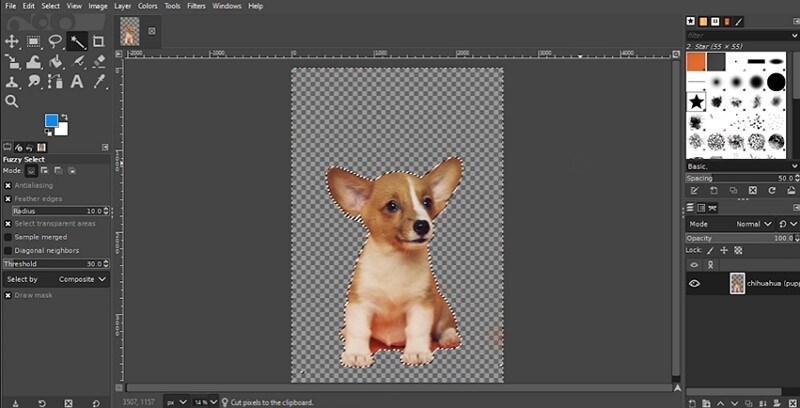Image resolution: width=800 pixels, height=408 pixels.
Task: Open the Filters menu
Action: 196,6
